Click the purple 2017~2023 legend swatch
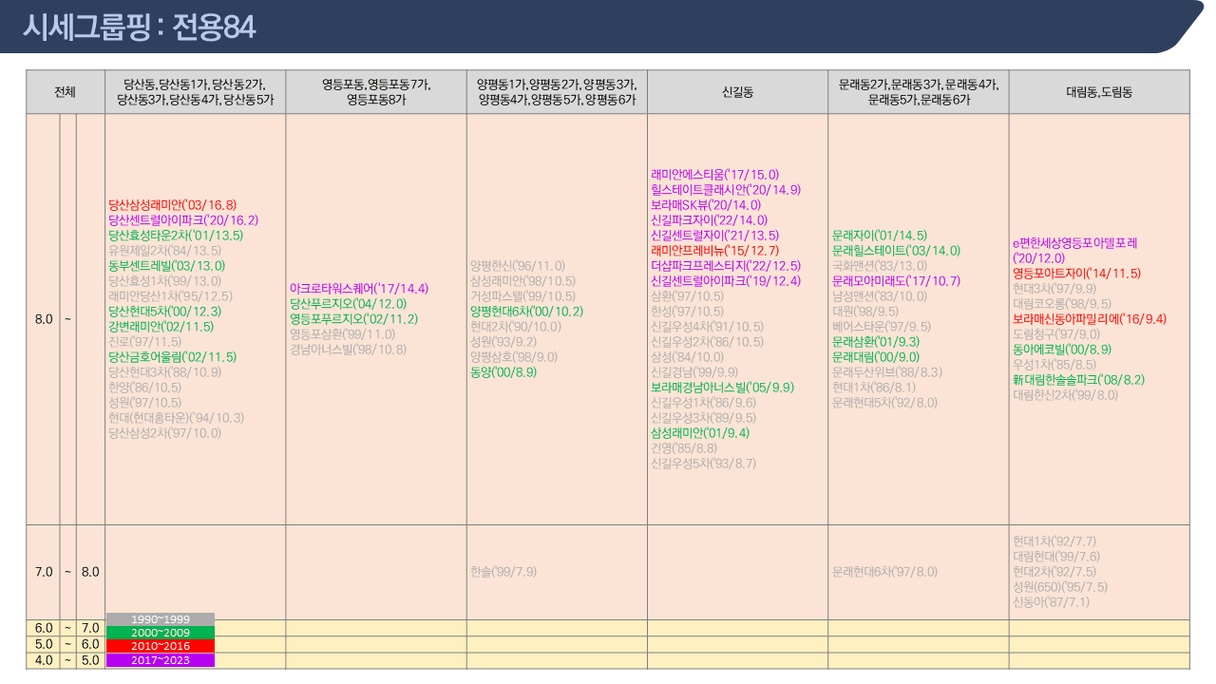 click(x=160, y=661)
